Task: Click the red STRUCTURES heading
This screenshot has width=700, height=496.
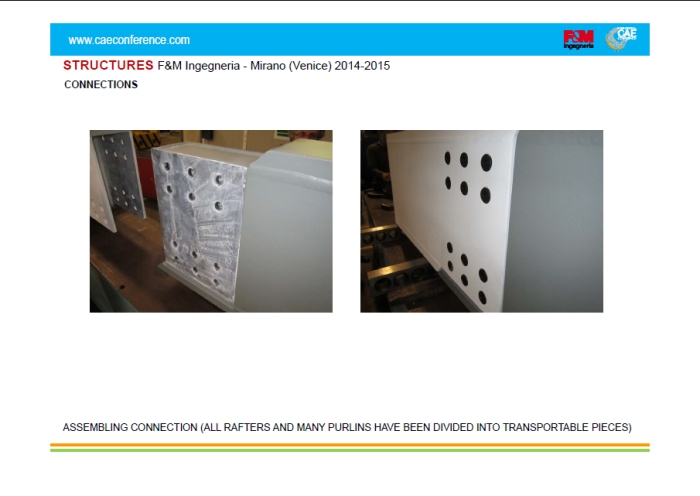Action: [108, 66]
